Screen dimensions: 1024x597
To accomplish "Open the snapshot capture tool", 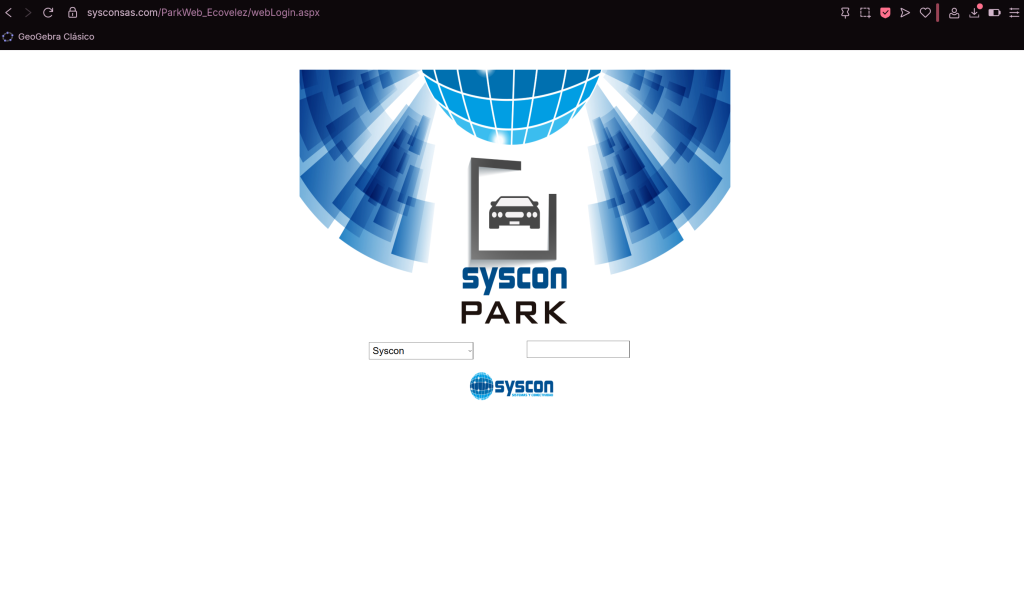I will pyautogui.click(x=865, y=12).
